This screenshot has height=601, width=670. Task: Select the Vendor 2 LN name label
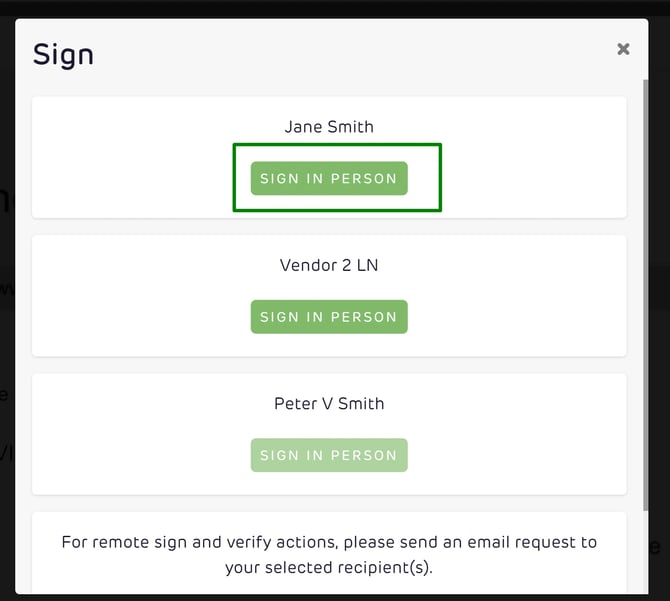point(329,265)
